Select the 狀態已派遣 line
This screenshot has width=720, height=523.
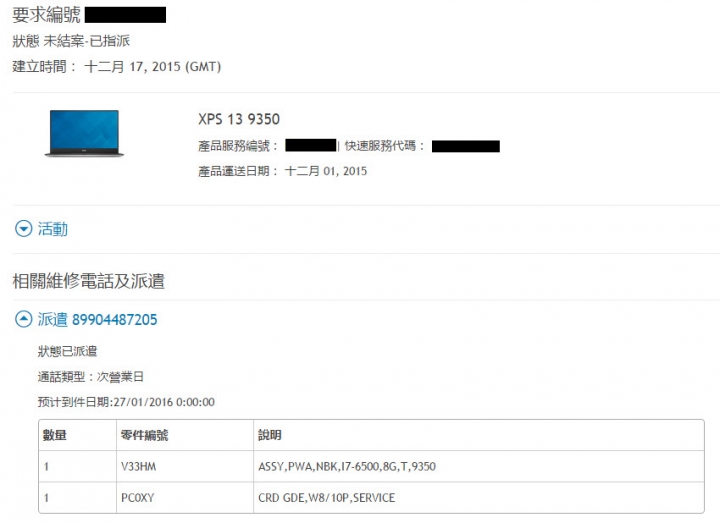click(x=68, y=351)
